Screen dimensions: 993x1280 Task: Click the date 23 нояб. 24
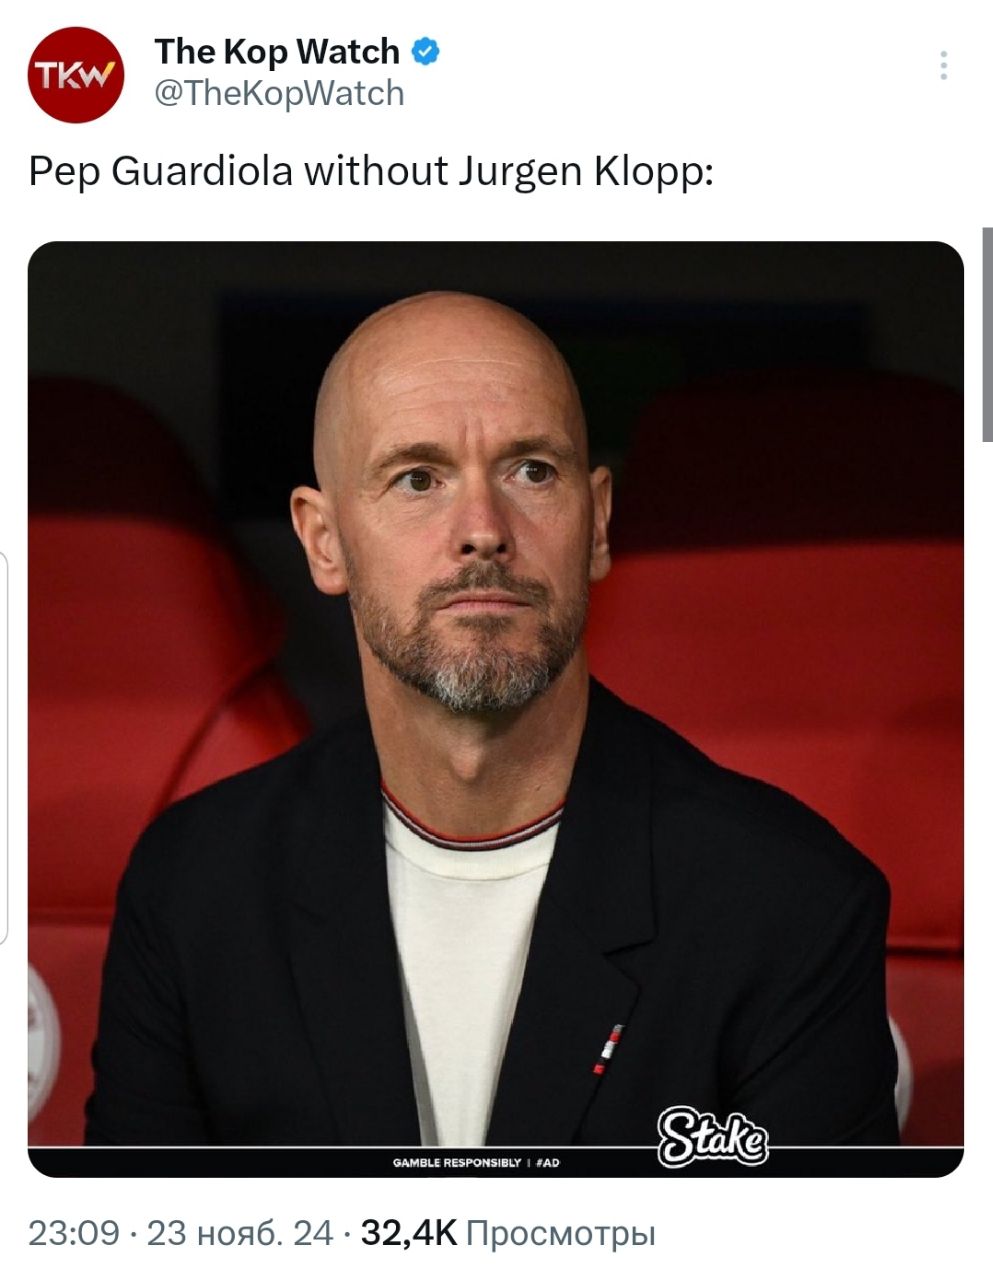pyautogui.click(x=239, y=1233)
